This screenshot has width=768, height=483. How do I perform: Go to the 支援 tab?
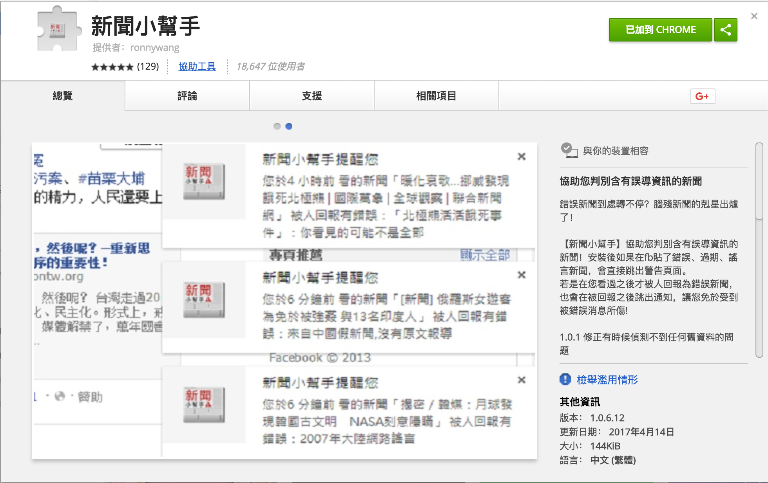(x=312, y=96)
